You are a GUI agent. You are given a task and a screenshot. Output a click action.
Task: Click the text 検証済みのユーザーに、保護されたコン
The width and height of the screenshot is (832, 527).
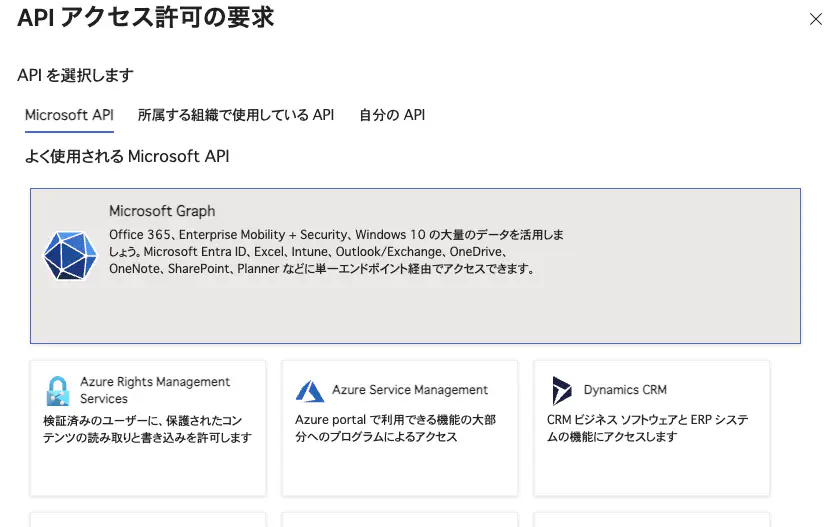[x=143, y=421]
